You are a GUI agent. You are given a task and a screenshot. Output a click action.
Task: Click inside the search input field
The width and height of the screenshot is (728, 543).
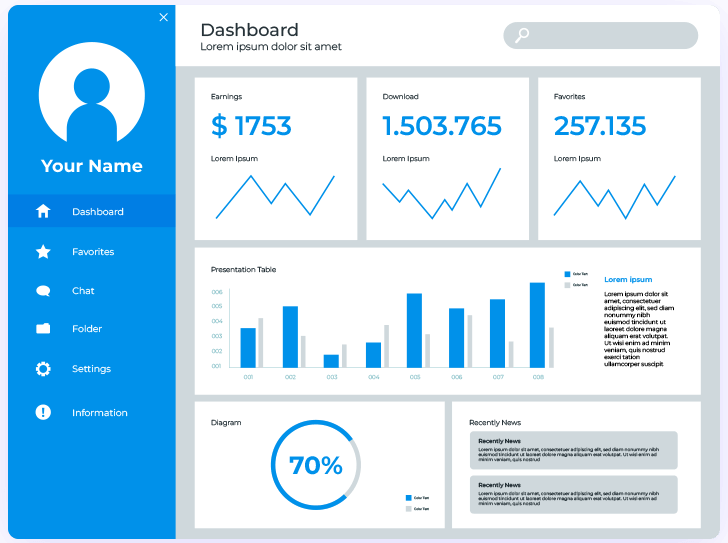[610, 36]
